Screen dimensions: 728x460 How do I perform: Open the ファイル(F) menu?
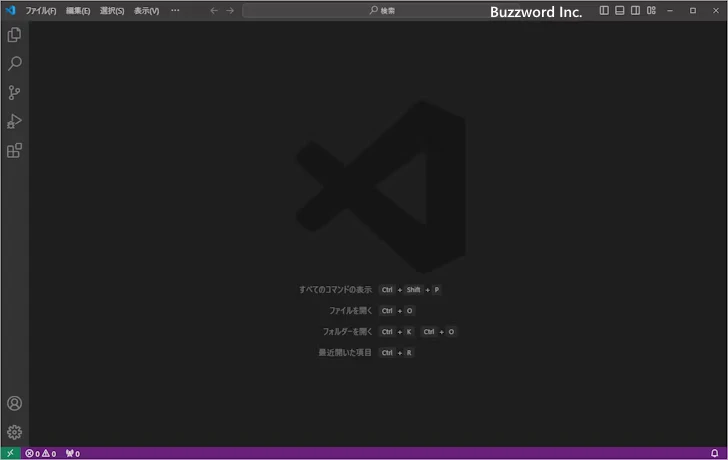pos(41,10)
